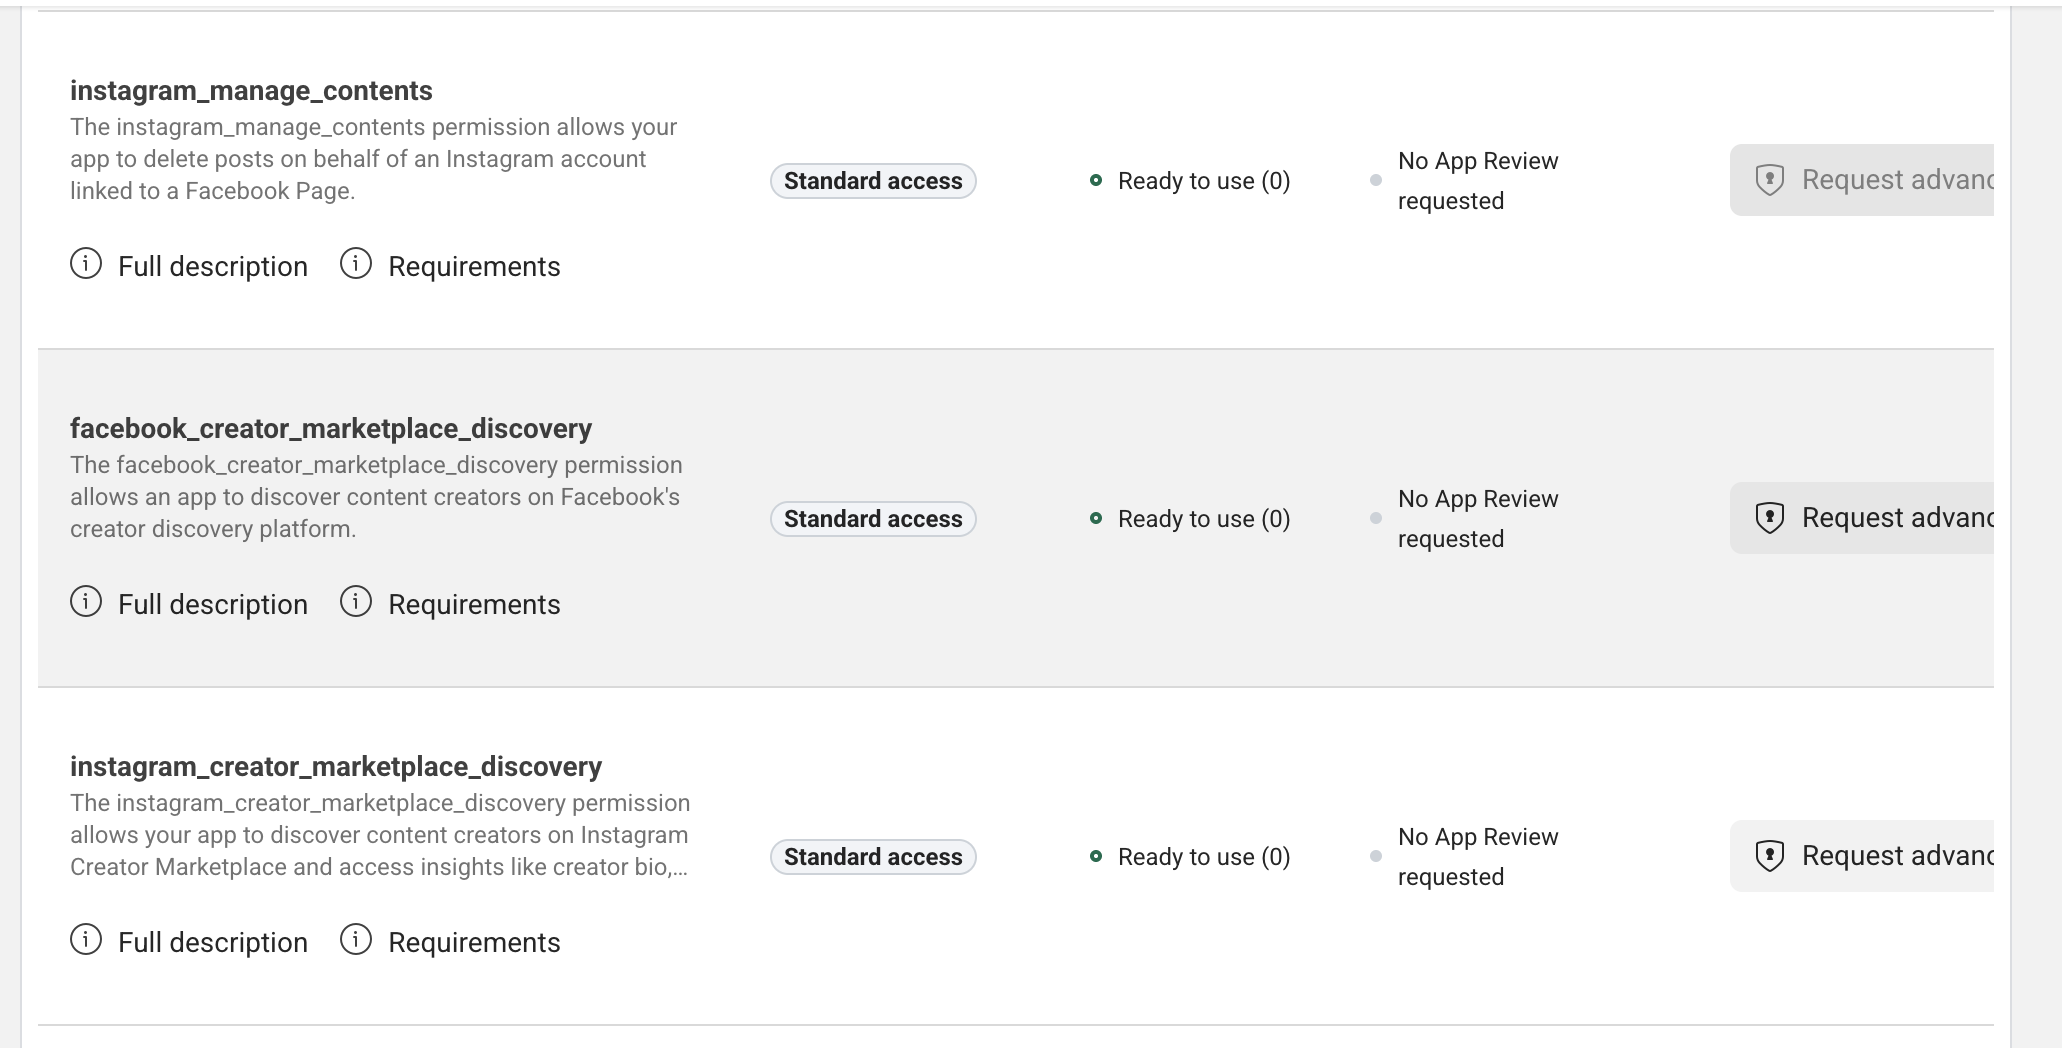
Task: Click info icon beside facebook_creator_marketplace_discovery Requirements
Action: point(356,602)
